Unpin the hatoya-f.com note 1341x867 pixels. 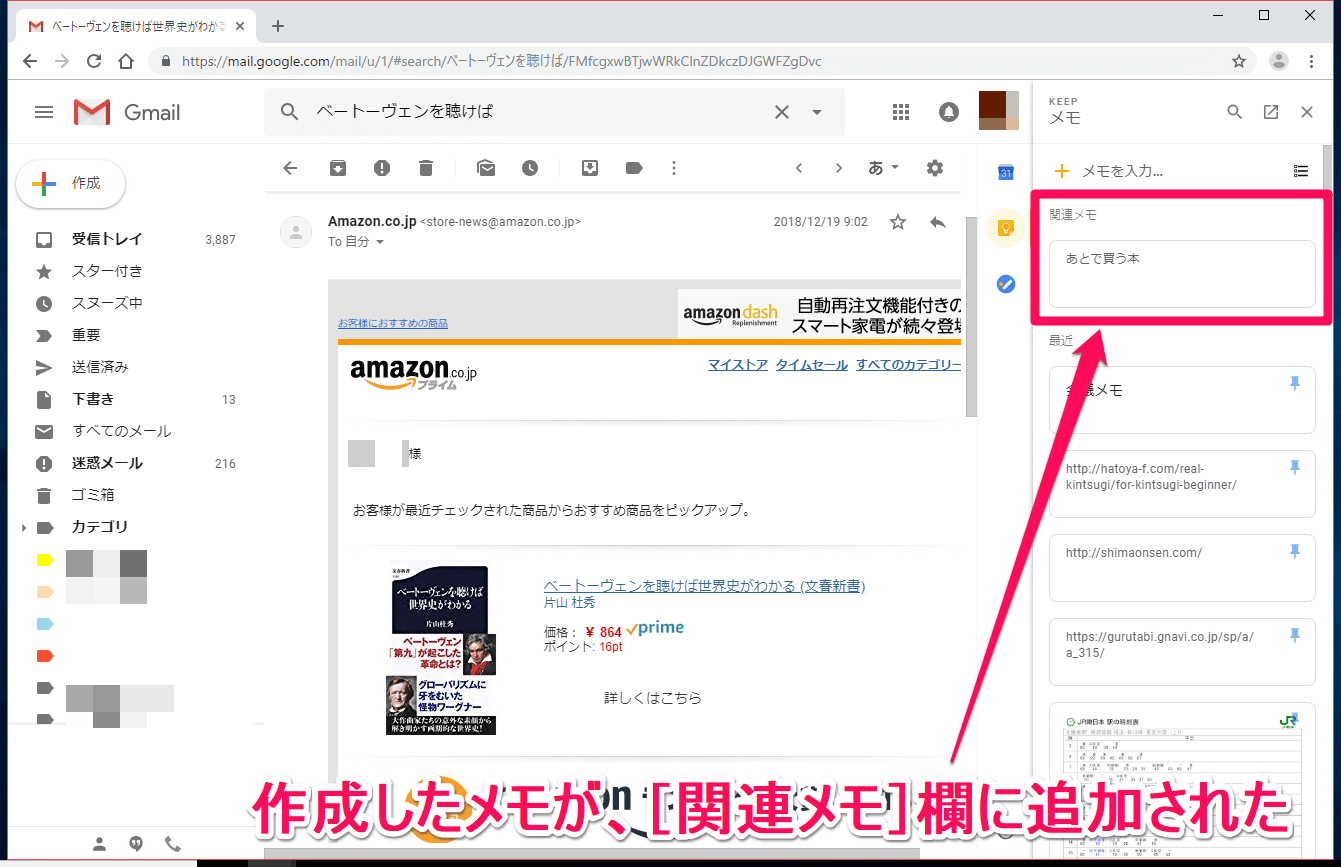[1295, 467]
